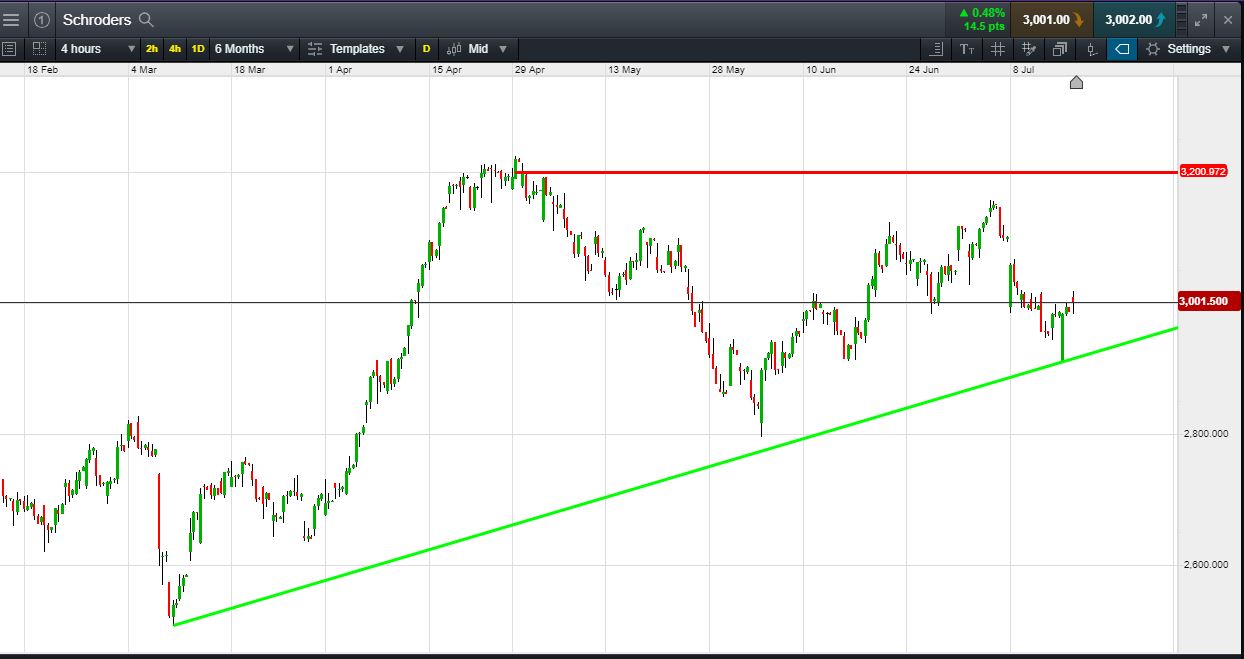Click the 2,800.000 price axis label

click(x=1205, y=434)
